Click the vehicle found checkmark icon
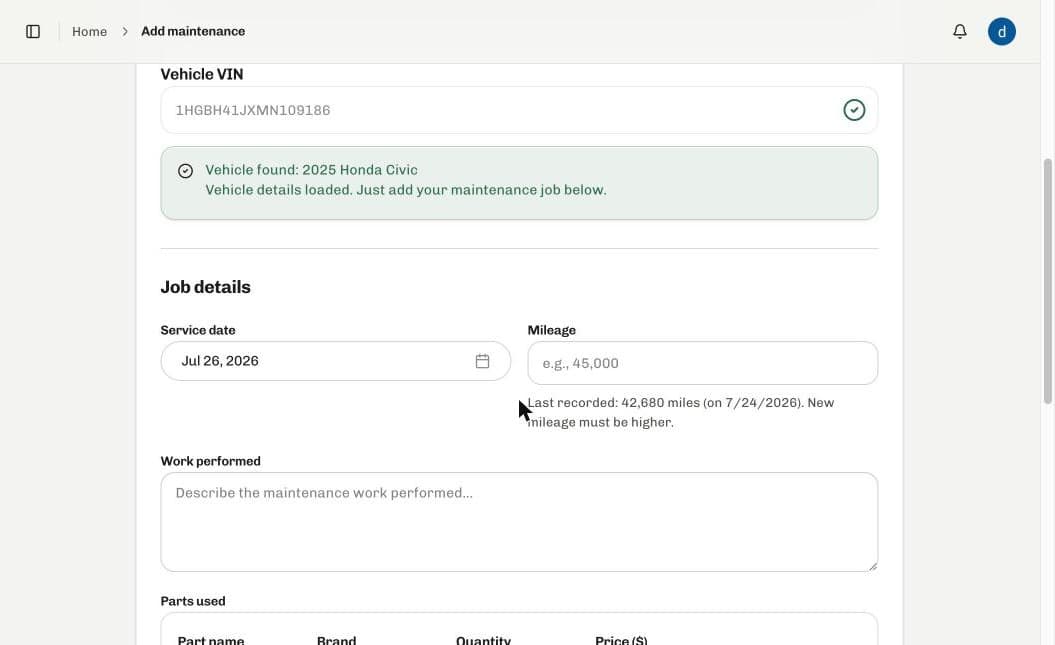 tap(185, 171)
